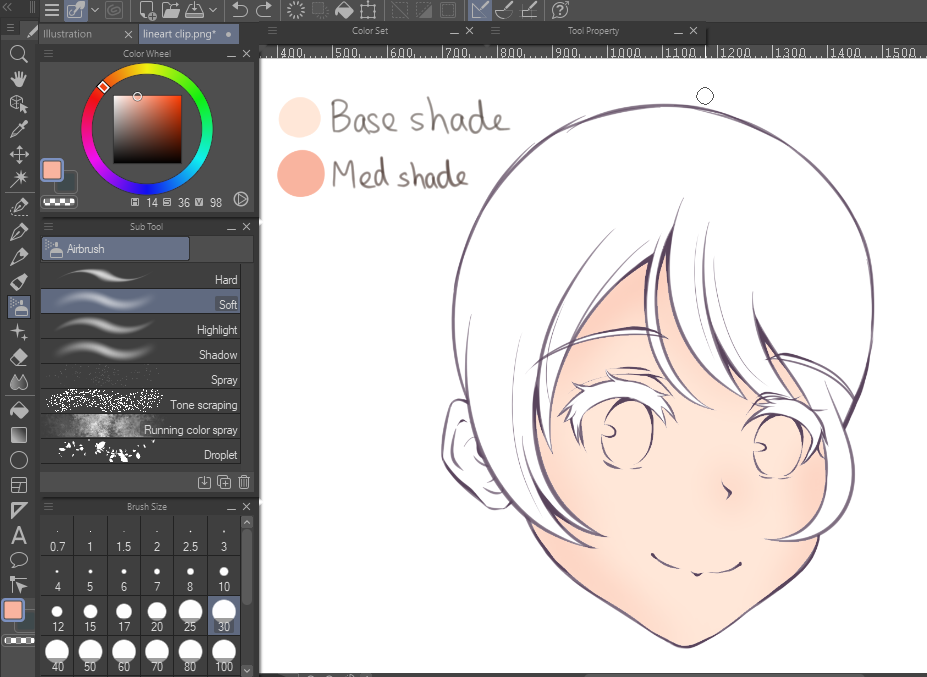The height and width of the screenshot is (677, 927).
Task: Toggle snap to ruler in command bar
Action: (x=479, y=11)
